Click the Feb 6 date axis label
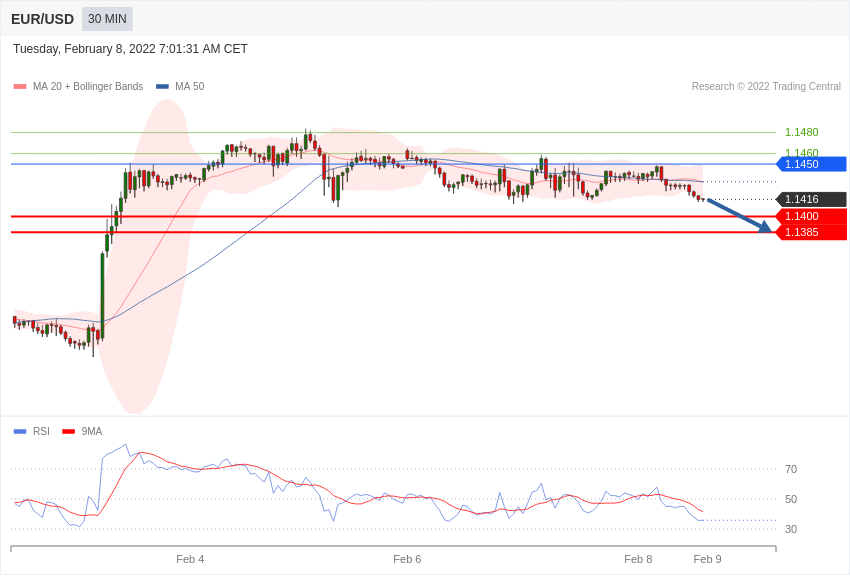 point(407,559)
